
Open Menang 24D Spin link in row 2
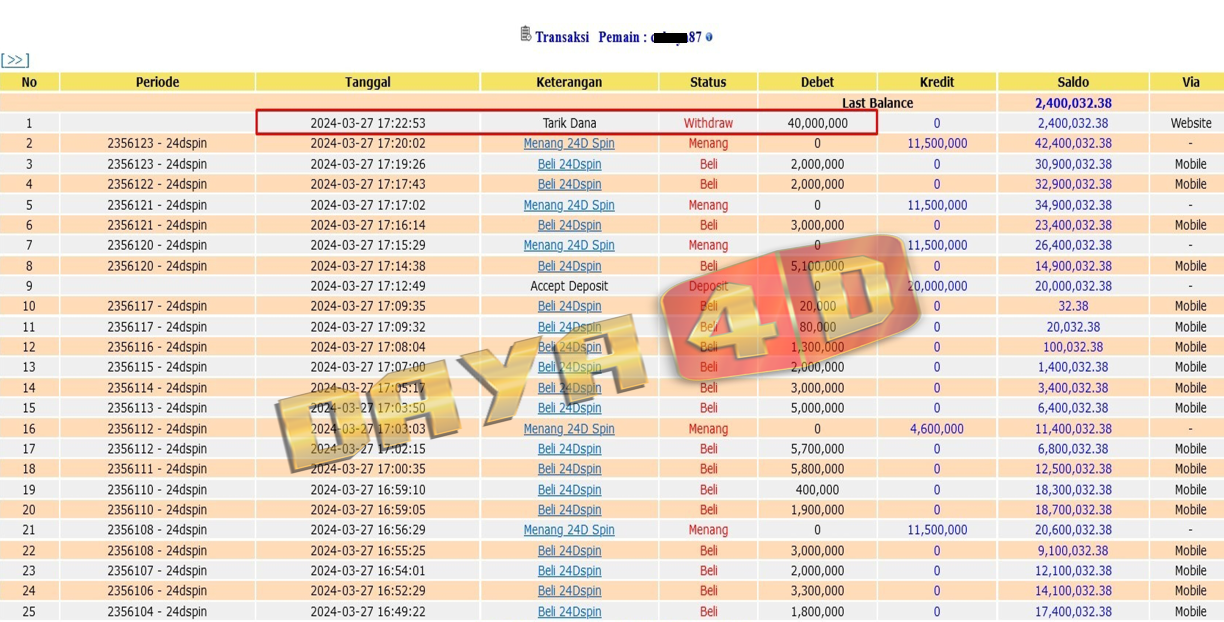[x=569, y=143]
